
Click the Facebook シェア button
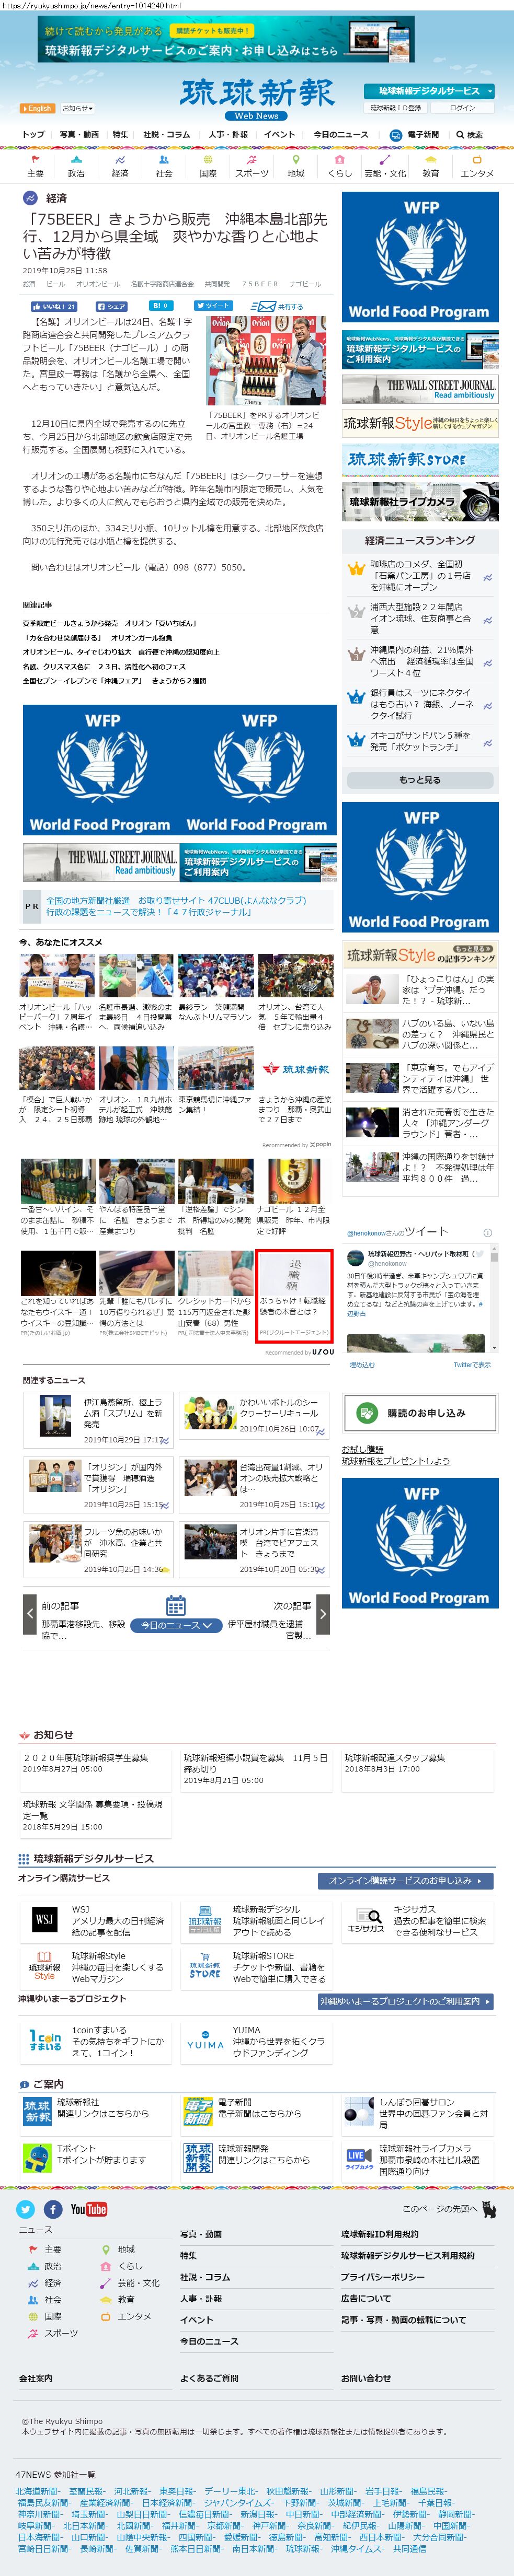(111, 306)
